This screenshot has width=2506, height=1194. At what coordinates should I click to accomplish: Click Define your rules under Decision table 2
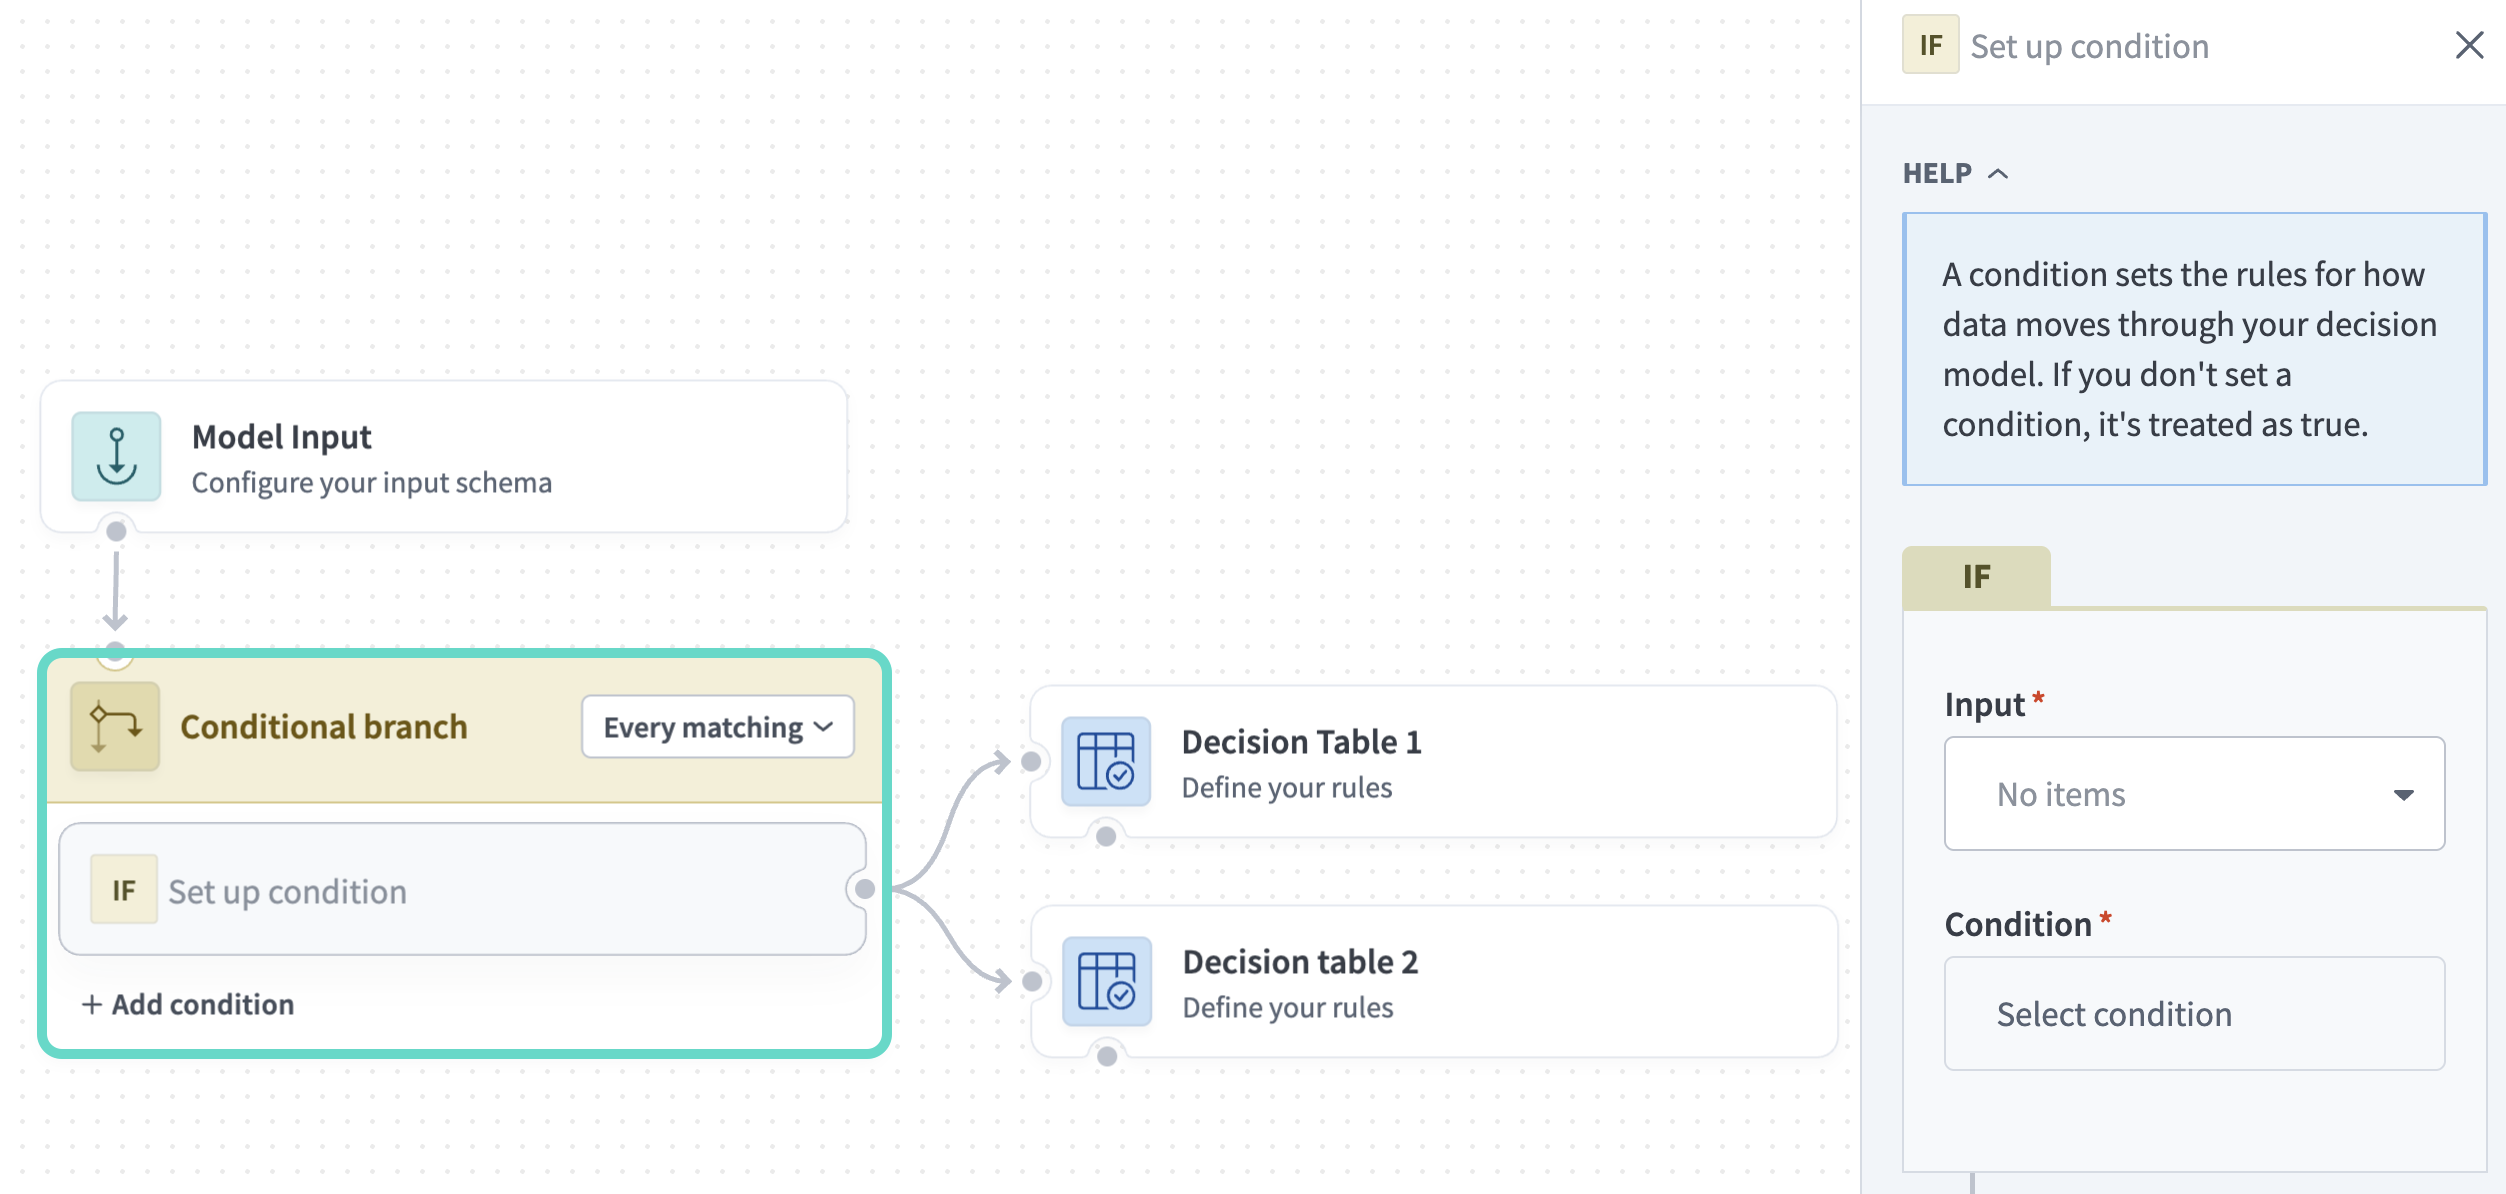[1290, 1007]
